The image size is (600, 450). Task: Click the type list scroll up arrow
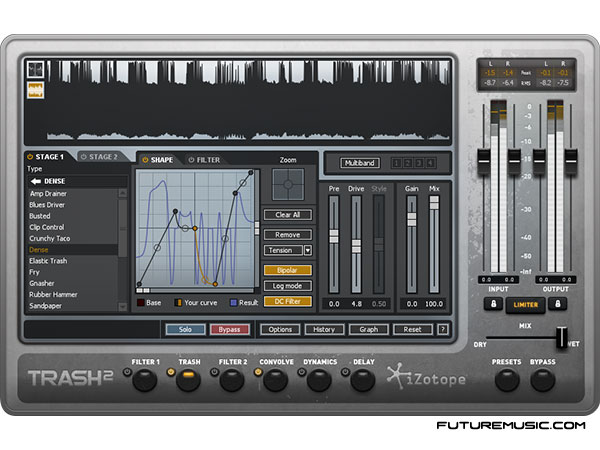122,193
